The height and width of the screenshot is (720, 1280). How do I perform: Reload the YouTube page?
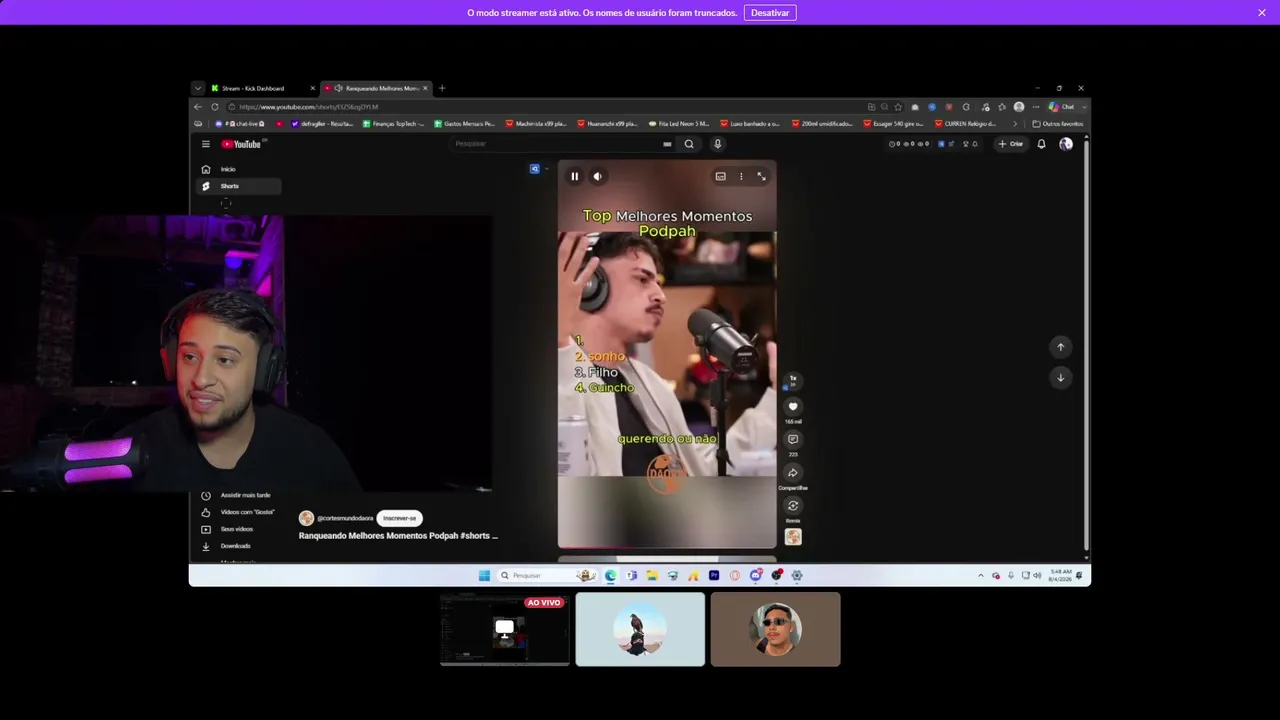click(214, 107)
